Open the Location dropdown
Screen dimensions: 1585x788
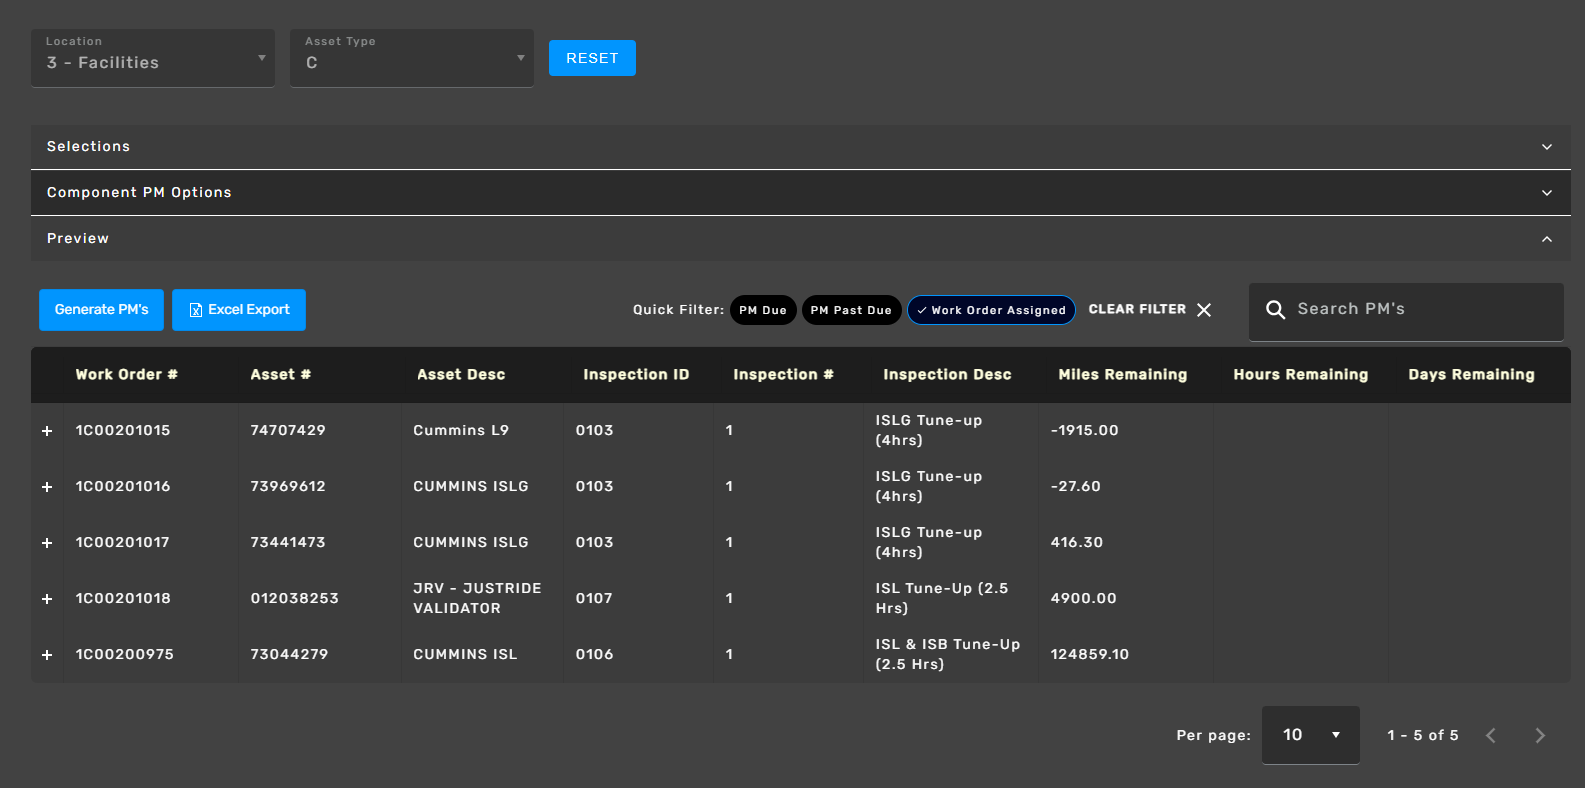(153, 58)
